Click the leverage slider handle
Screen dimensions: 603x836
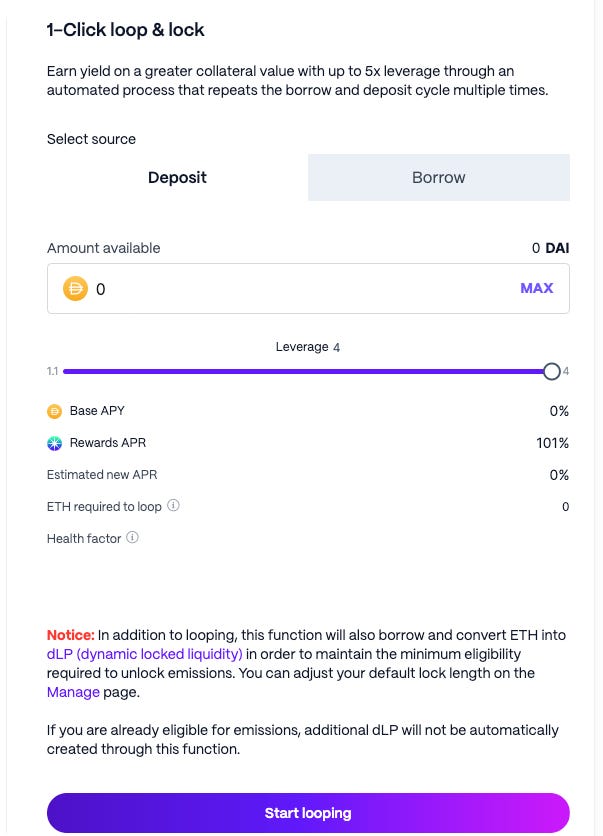pyautogui.click(x=552, y=371)
